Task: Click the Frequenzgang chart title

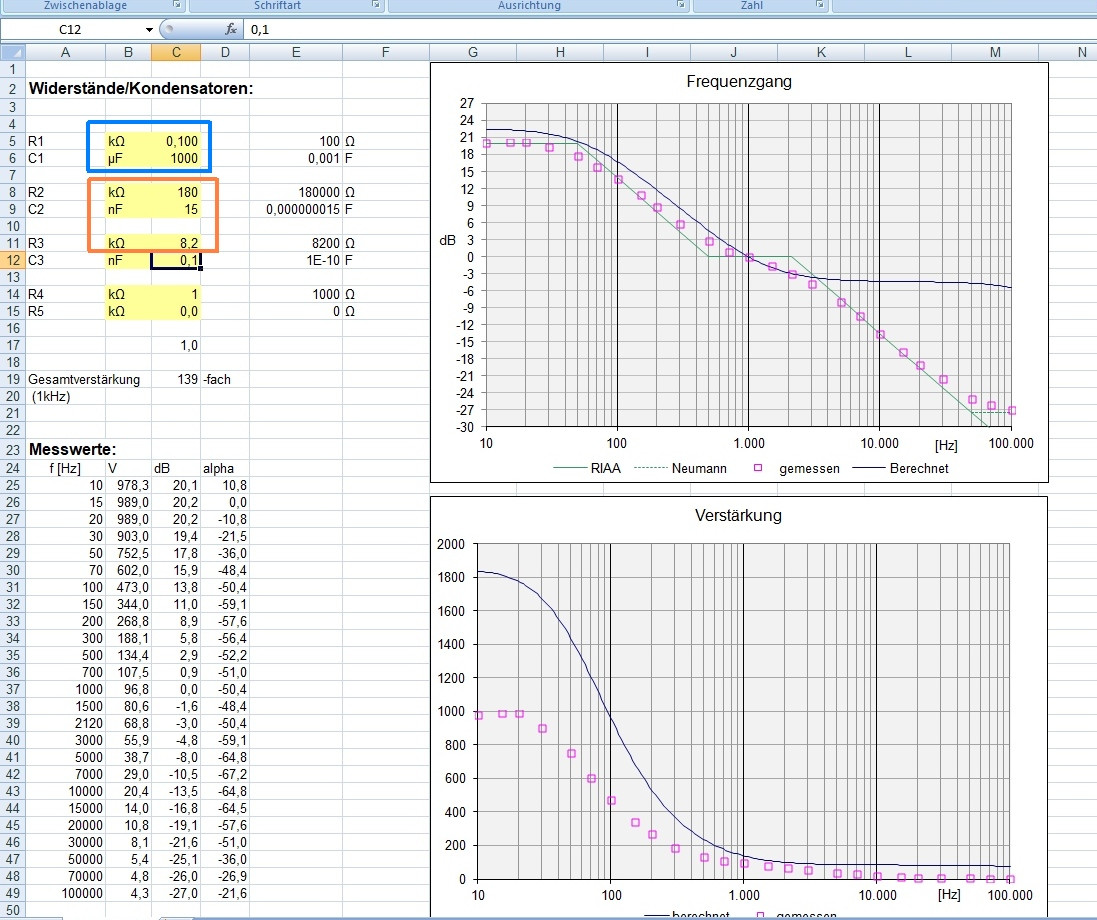Action: [x=739, y=81]
